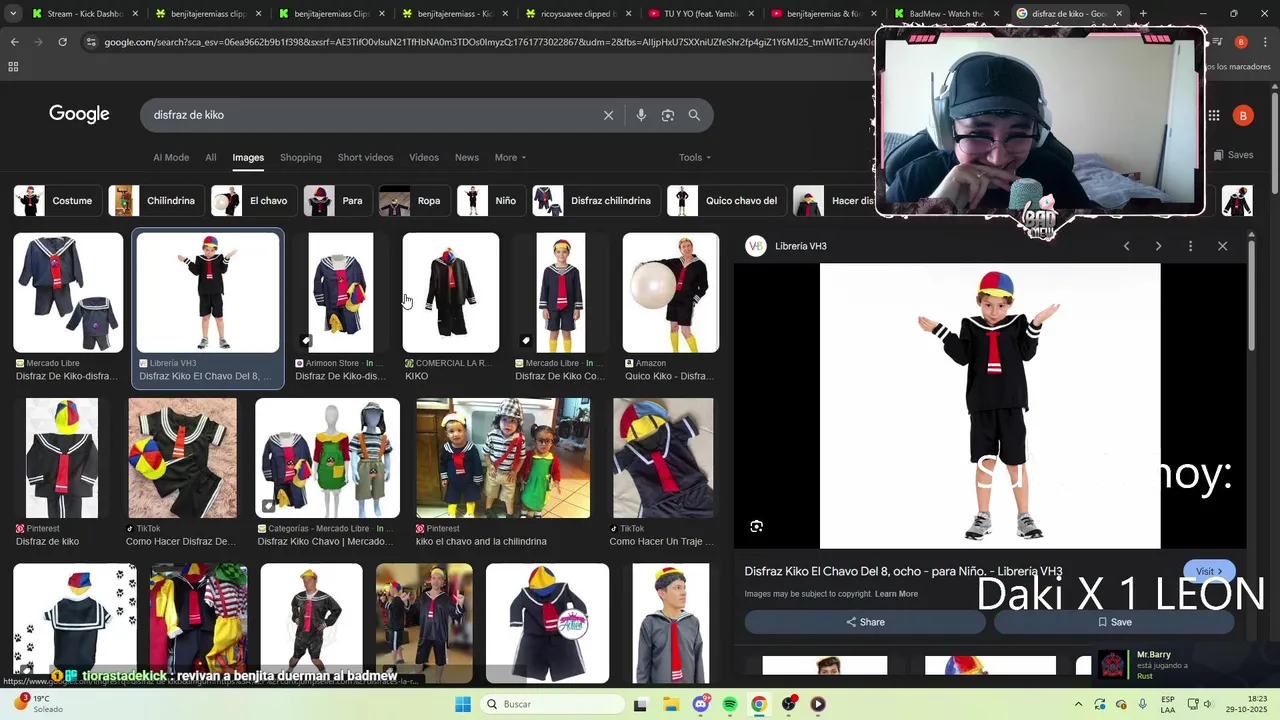Open site information icon in address bar
The width and height of the screenshot is (1280, 720).
91,42
